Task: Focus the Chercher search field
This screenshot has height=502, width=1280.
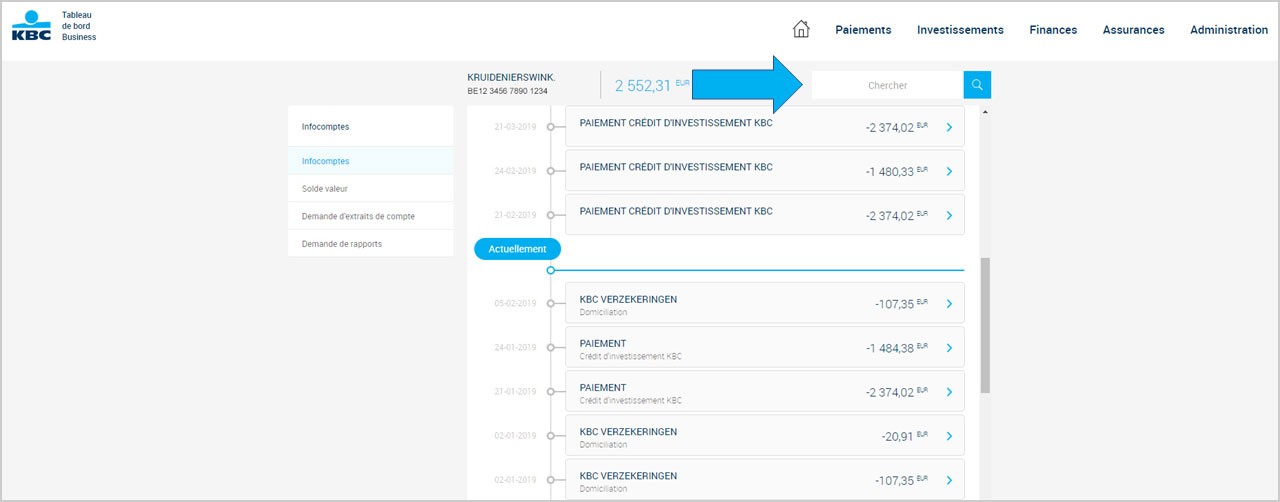Action: 887,85
